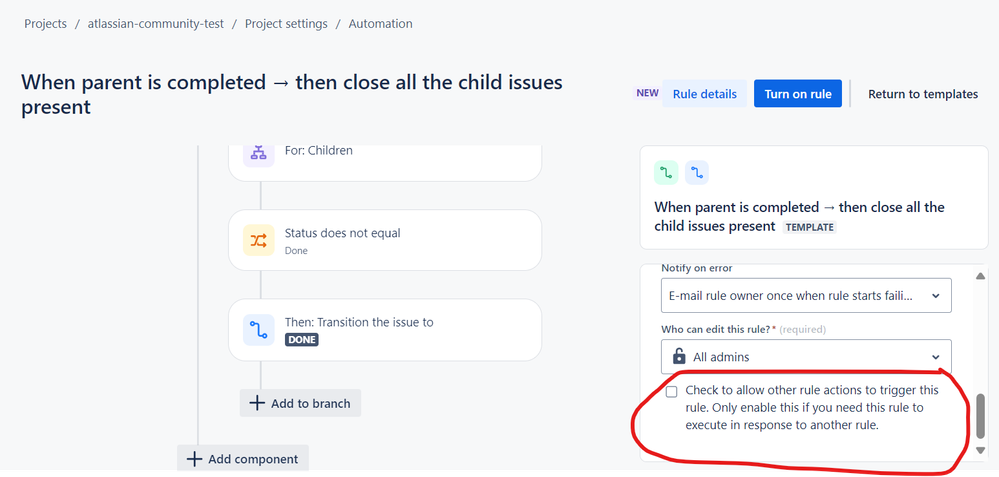Viewport: 999px width, 477px height.
Task: Open Project settings breadcrumb
Action: pos(285,23)
